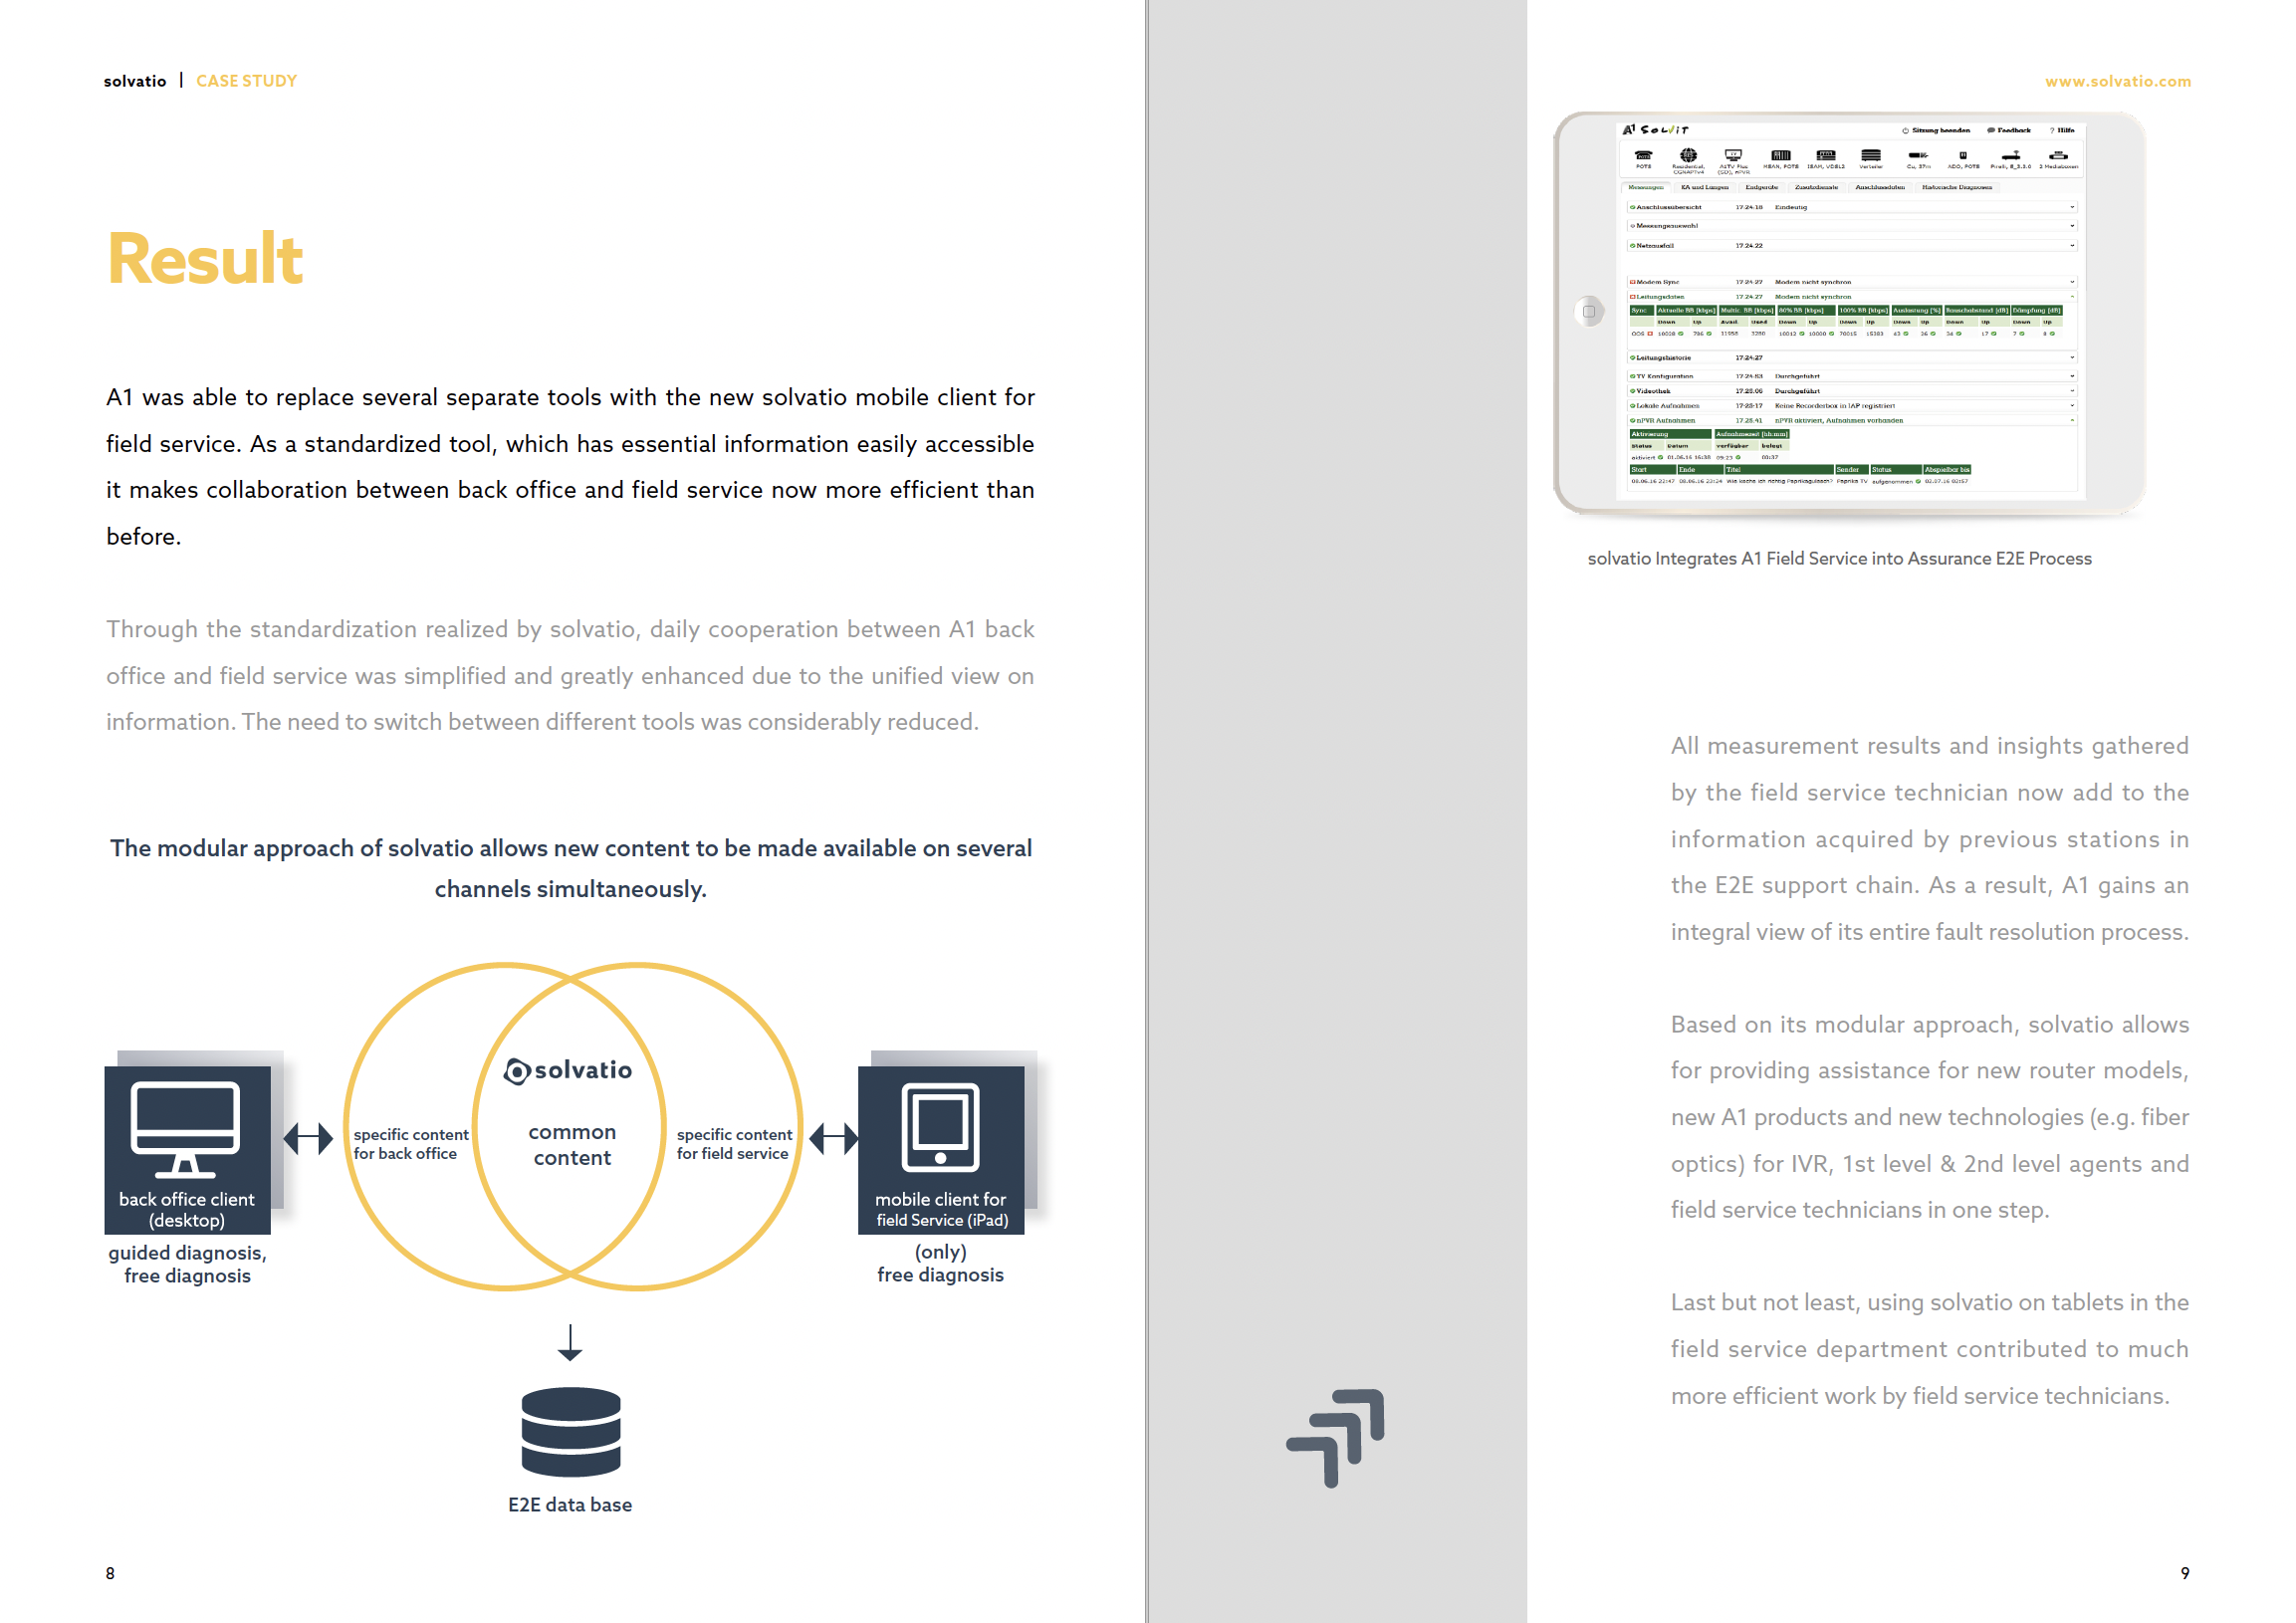Select the Messungen tab
Image resolution: width=2296 pixels, height=1623 pixels.
1645,187
